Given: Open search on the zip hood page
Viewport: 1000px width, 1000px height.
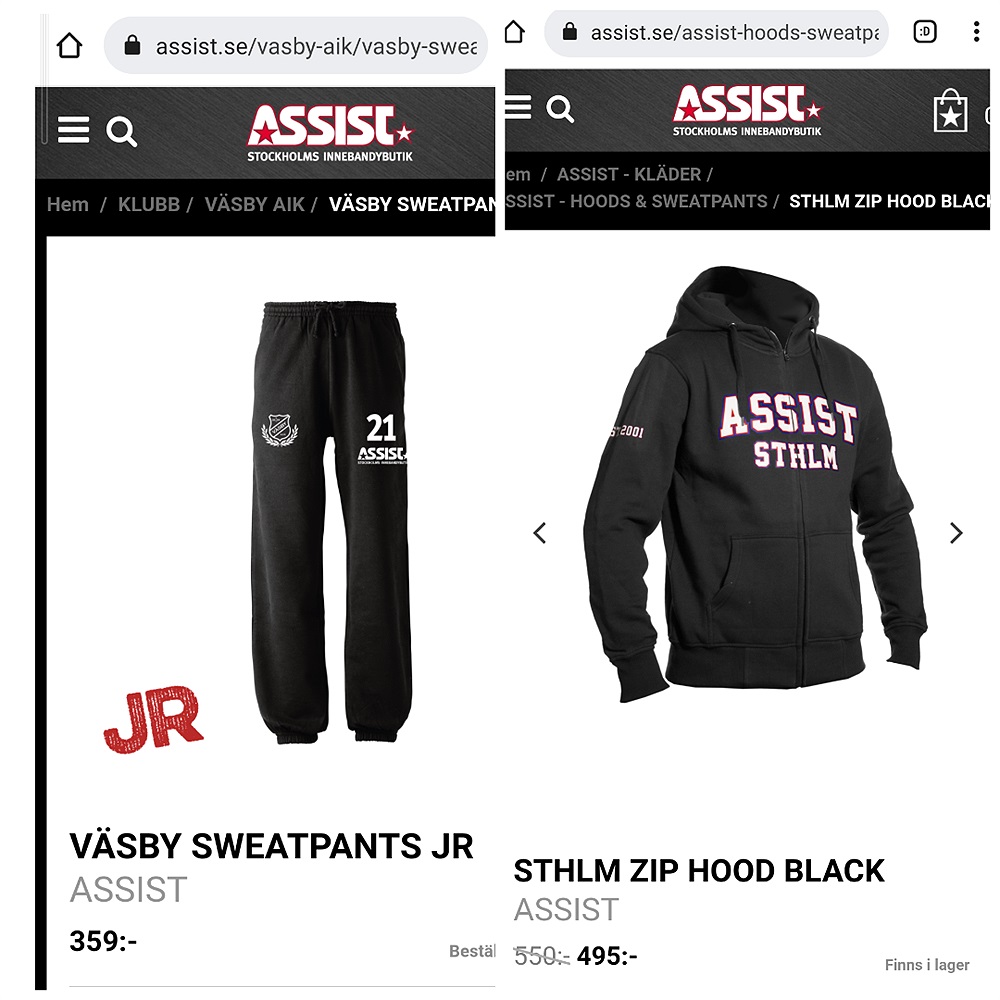Looking at the screenshot, I should (560, 108).
